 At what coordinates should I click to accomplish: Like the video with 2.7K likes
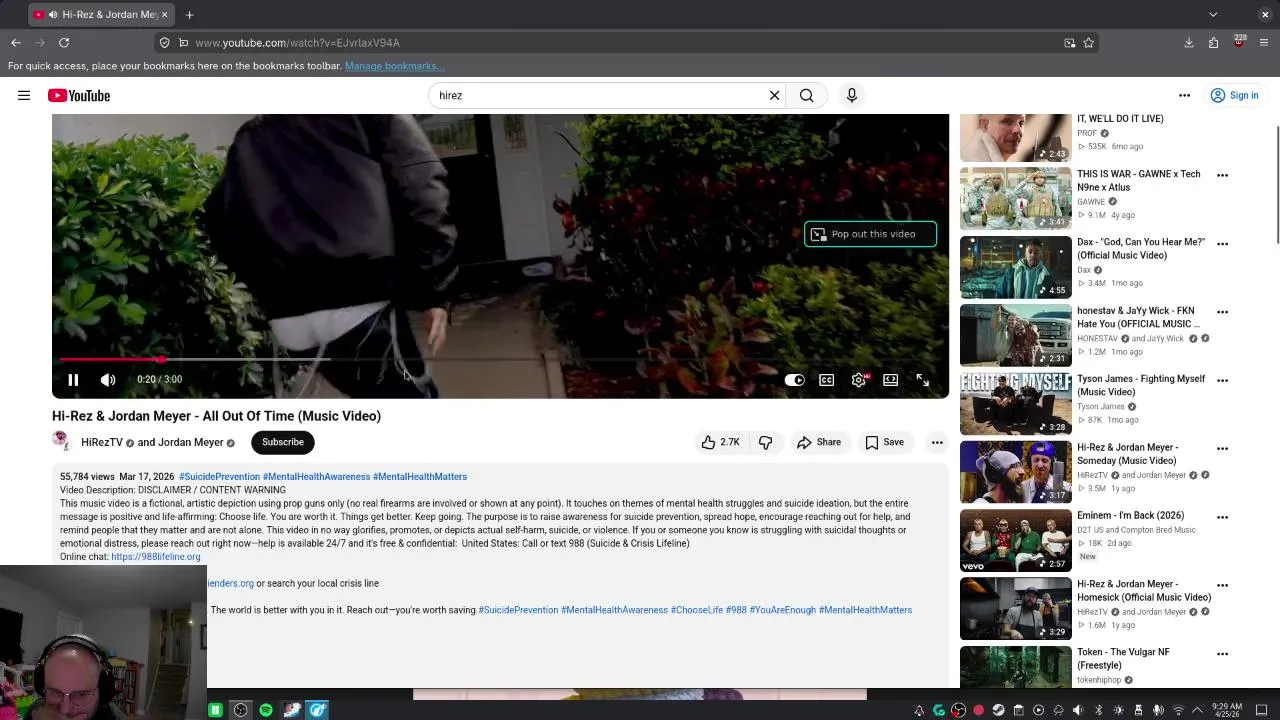click(720, 442)
